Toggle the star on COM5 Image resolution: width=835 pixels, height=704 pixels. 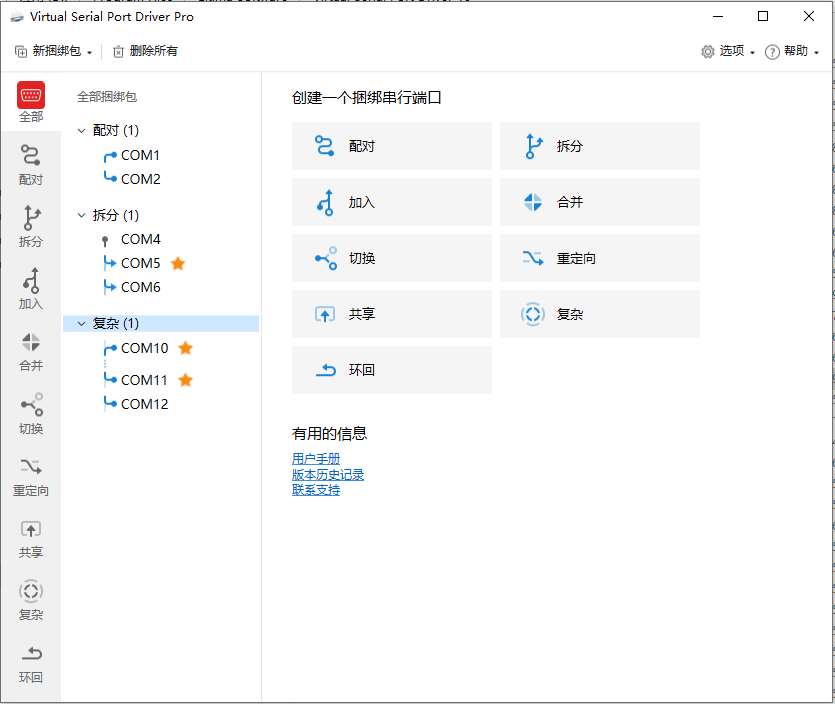(x=177, y=263)
